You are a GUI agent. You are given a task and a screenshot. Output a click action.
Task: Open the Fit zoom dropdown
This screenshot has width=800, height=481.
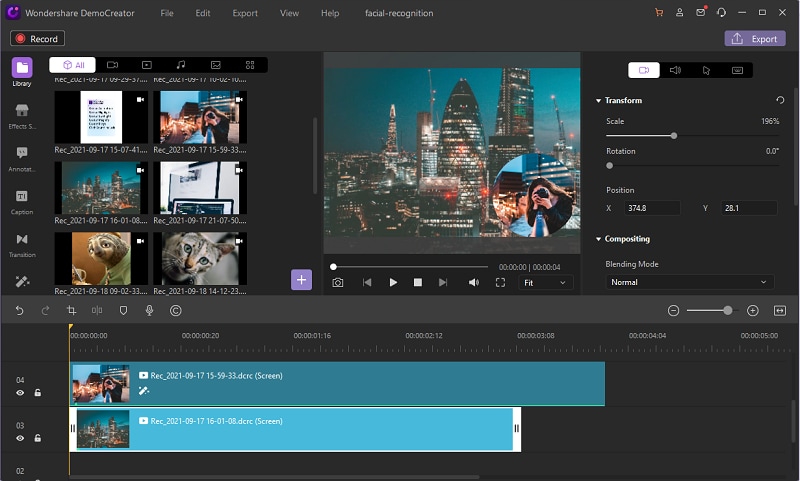coord(546,283)
